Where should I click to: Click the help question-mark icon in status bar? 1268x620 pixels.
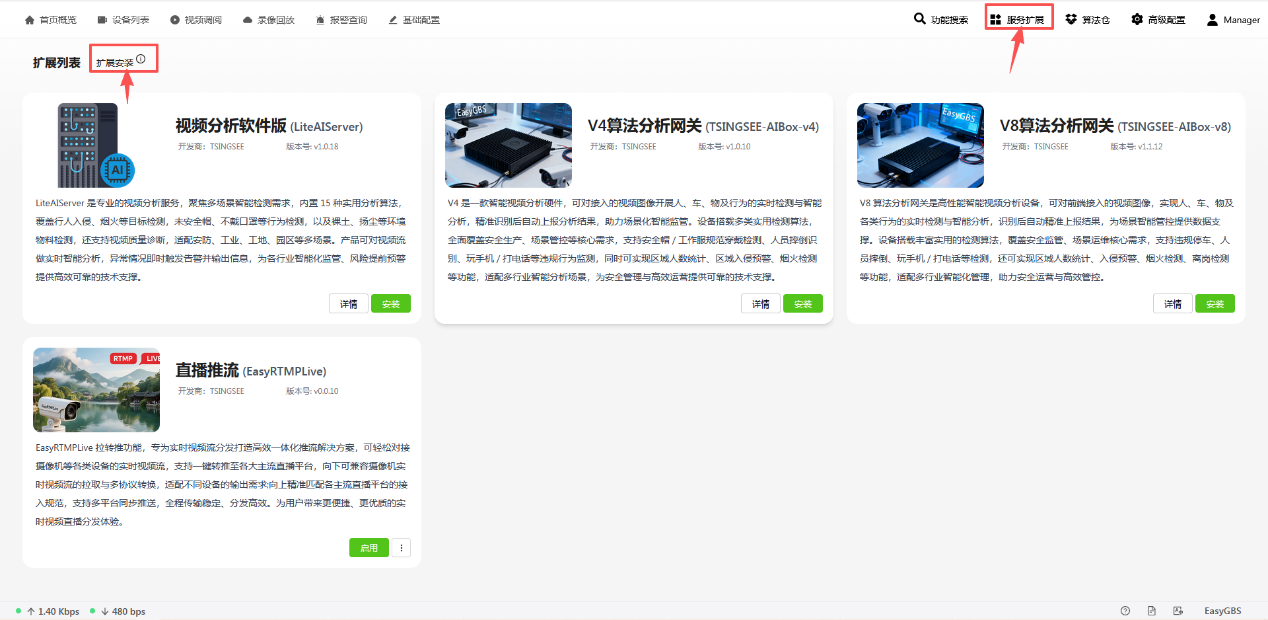coord(1125,611)
